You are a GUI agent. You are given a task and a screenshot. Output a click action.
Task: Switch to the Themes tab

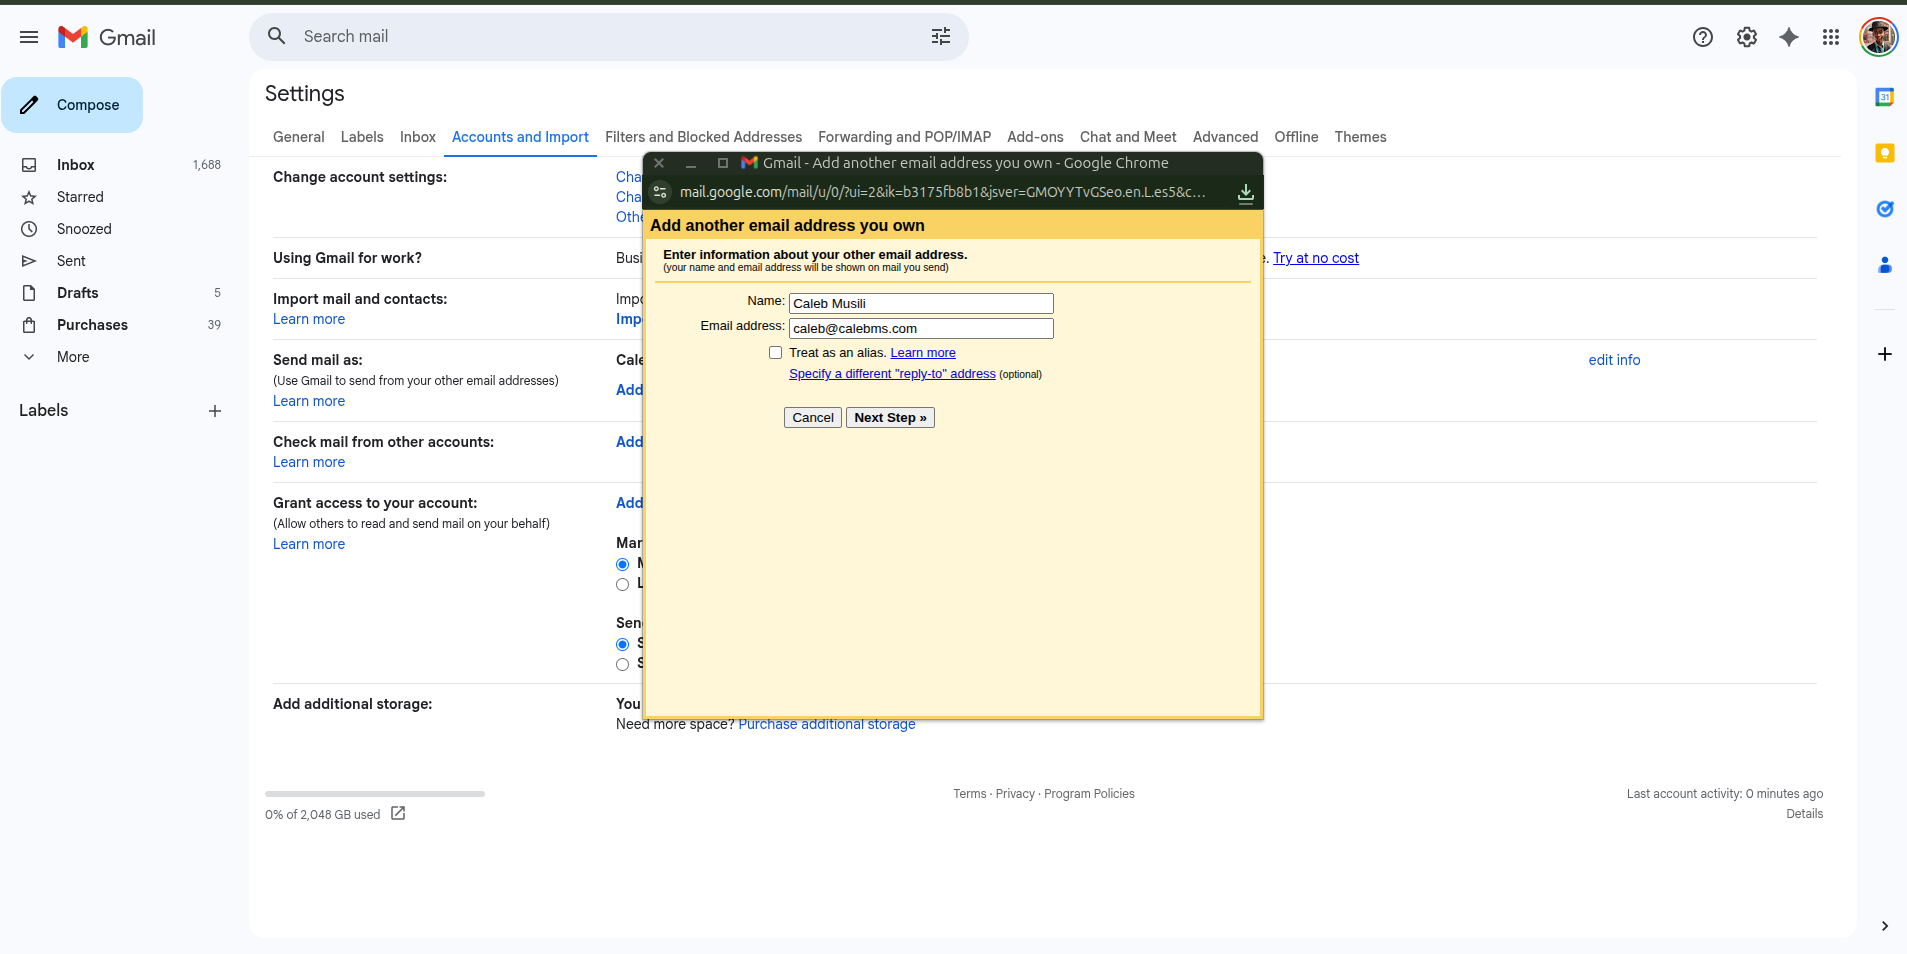click(1360, 137)
